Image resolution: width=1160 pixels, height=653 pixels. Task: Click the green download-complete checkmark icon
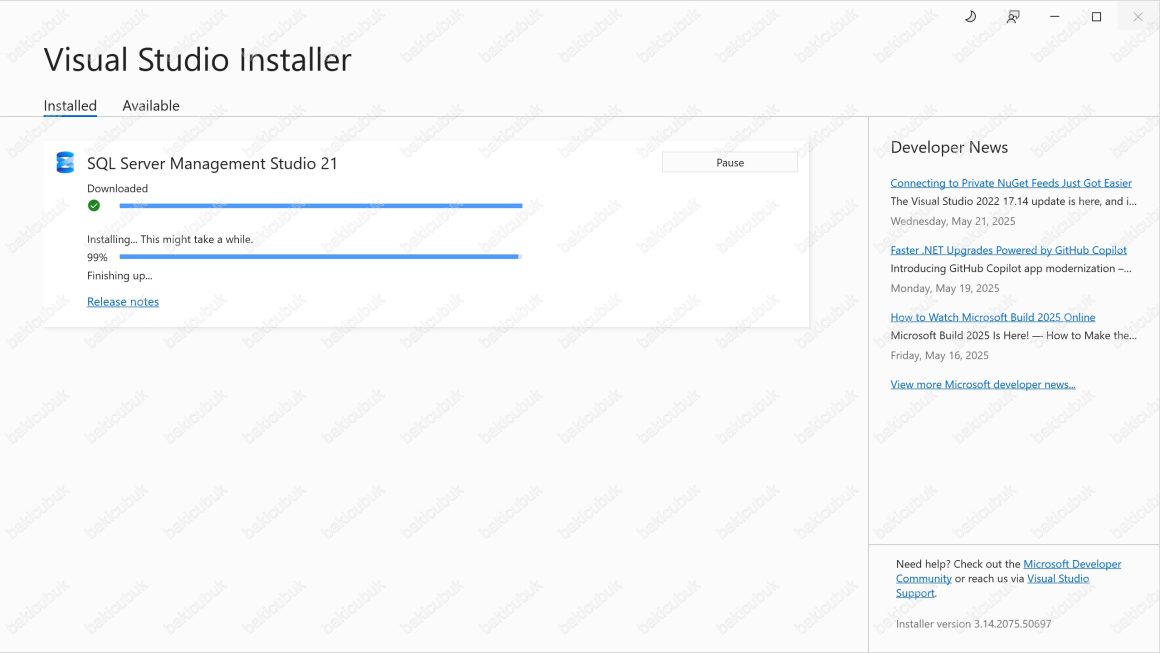click(93, 205)
